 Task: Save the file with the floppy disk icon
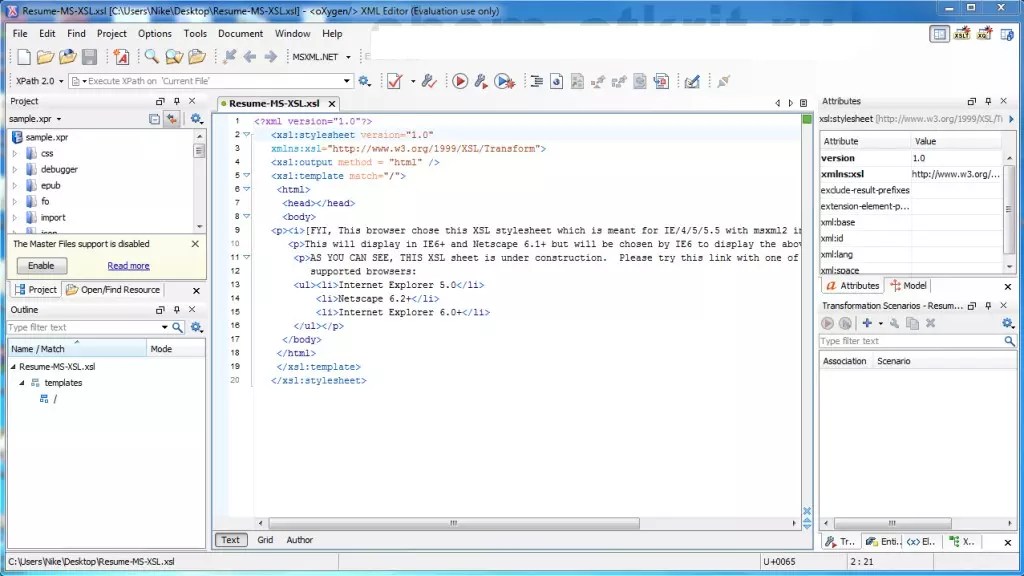pos(89,57)
